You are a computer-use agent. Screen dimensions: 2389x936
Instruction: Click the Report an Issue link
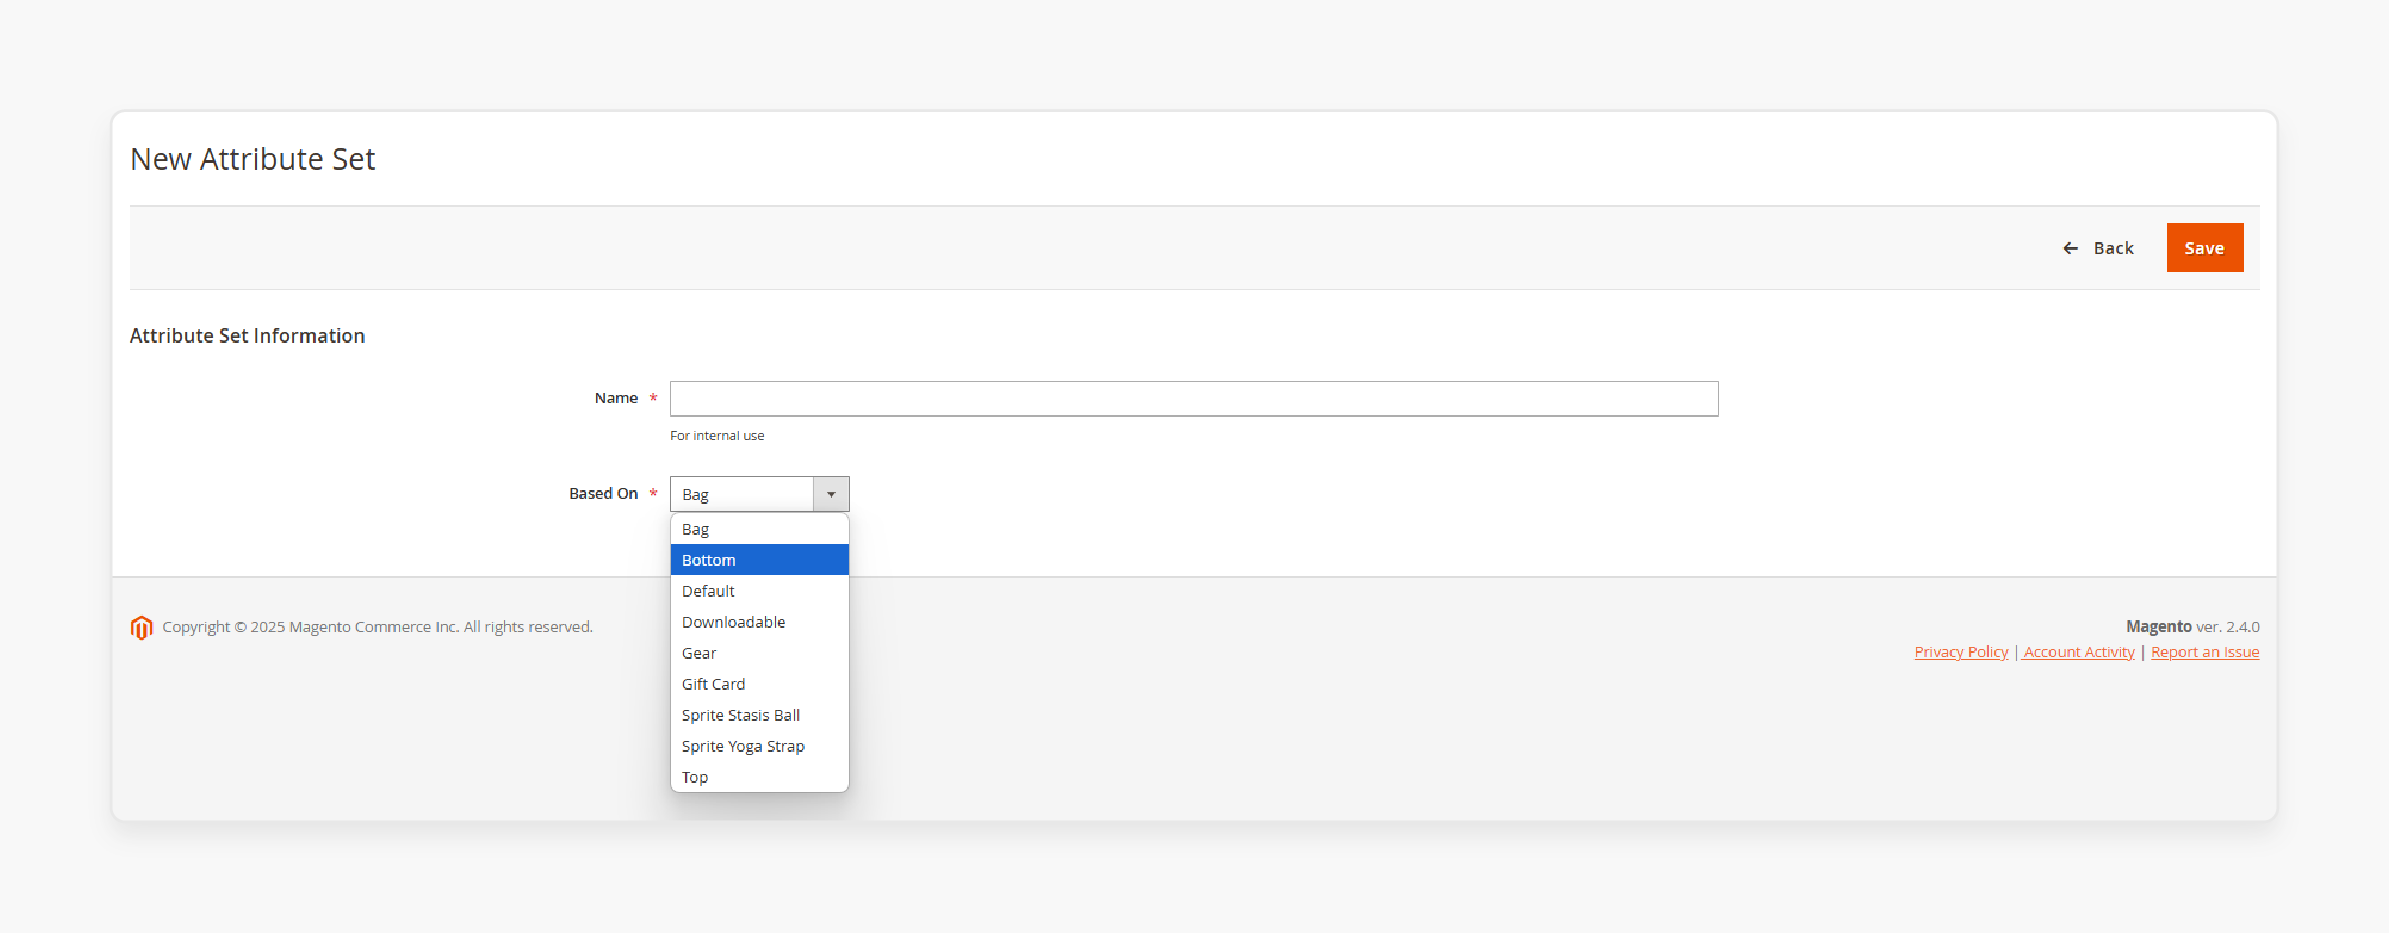click(2205, 652)
